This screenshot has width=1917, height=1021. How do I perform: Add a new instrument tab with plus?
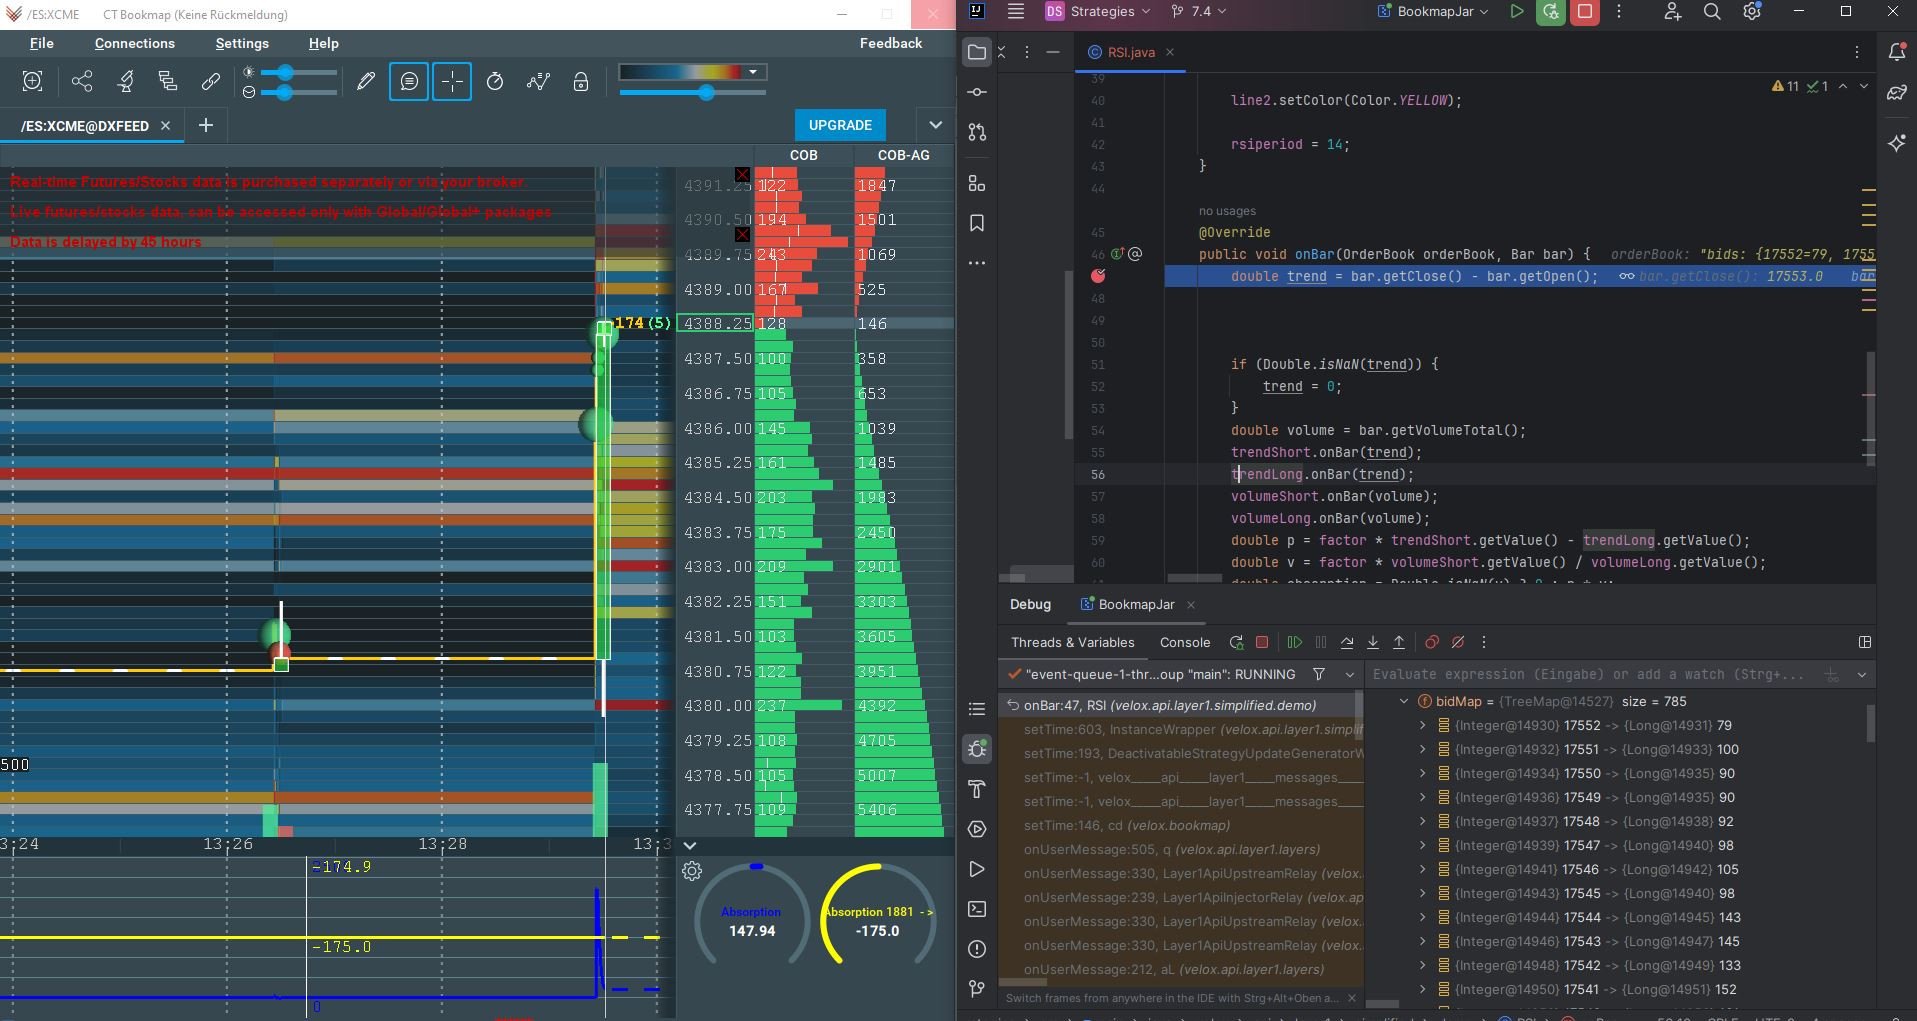(x=206, y=125)
